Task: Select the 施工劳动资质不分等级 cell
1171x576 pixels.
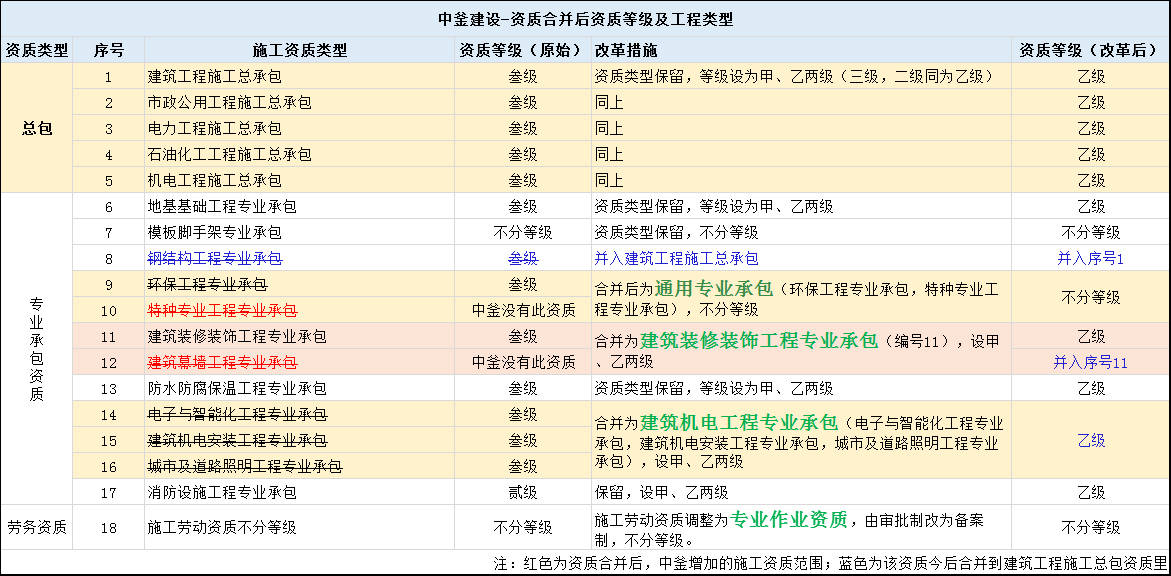Action: [x=222, y=527]
